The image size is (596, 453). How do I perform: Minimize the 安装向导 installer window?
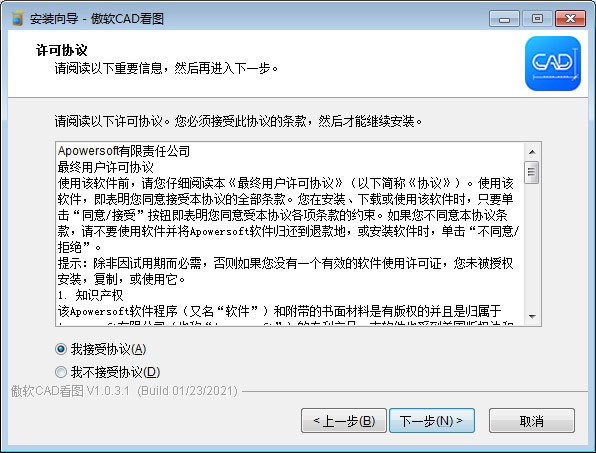[504, 19]
